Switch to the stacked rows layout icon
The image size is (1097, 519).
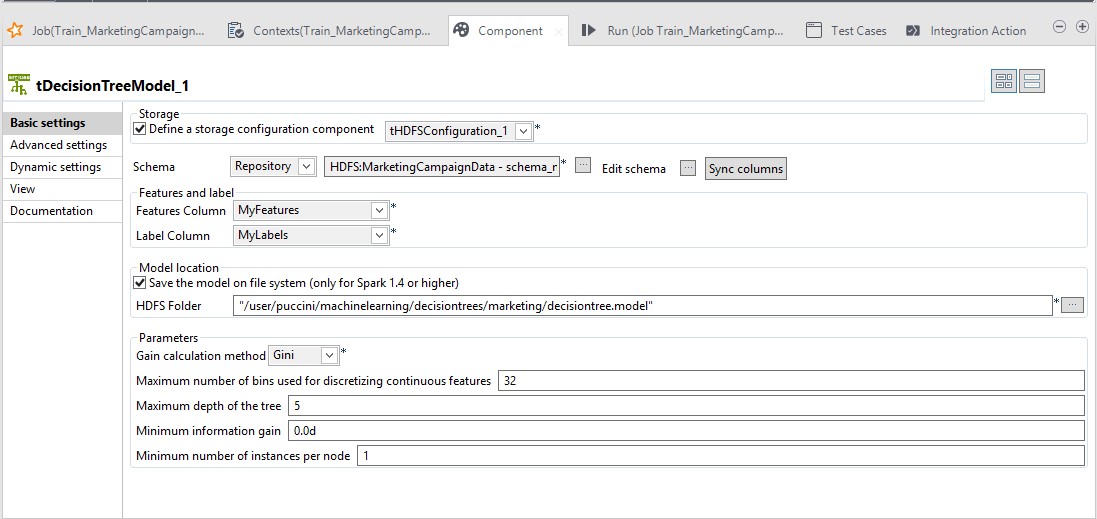(x=1032, y=81)
